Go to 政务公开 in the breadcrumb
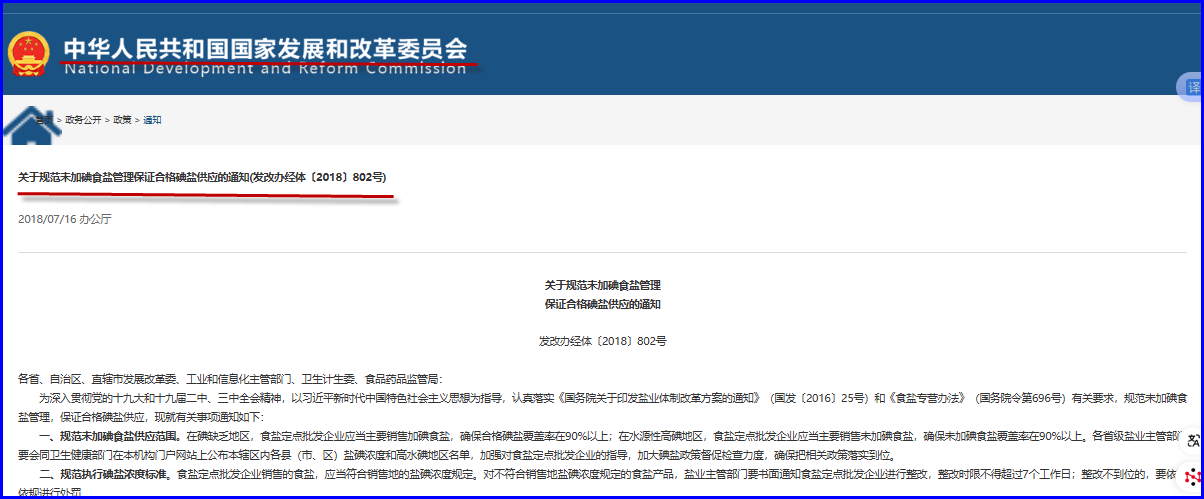Screen dimensions: 1204x499 (x=83, y=120)
